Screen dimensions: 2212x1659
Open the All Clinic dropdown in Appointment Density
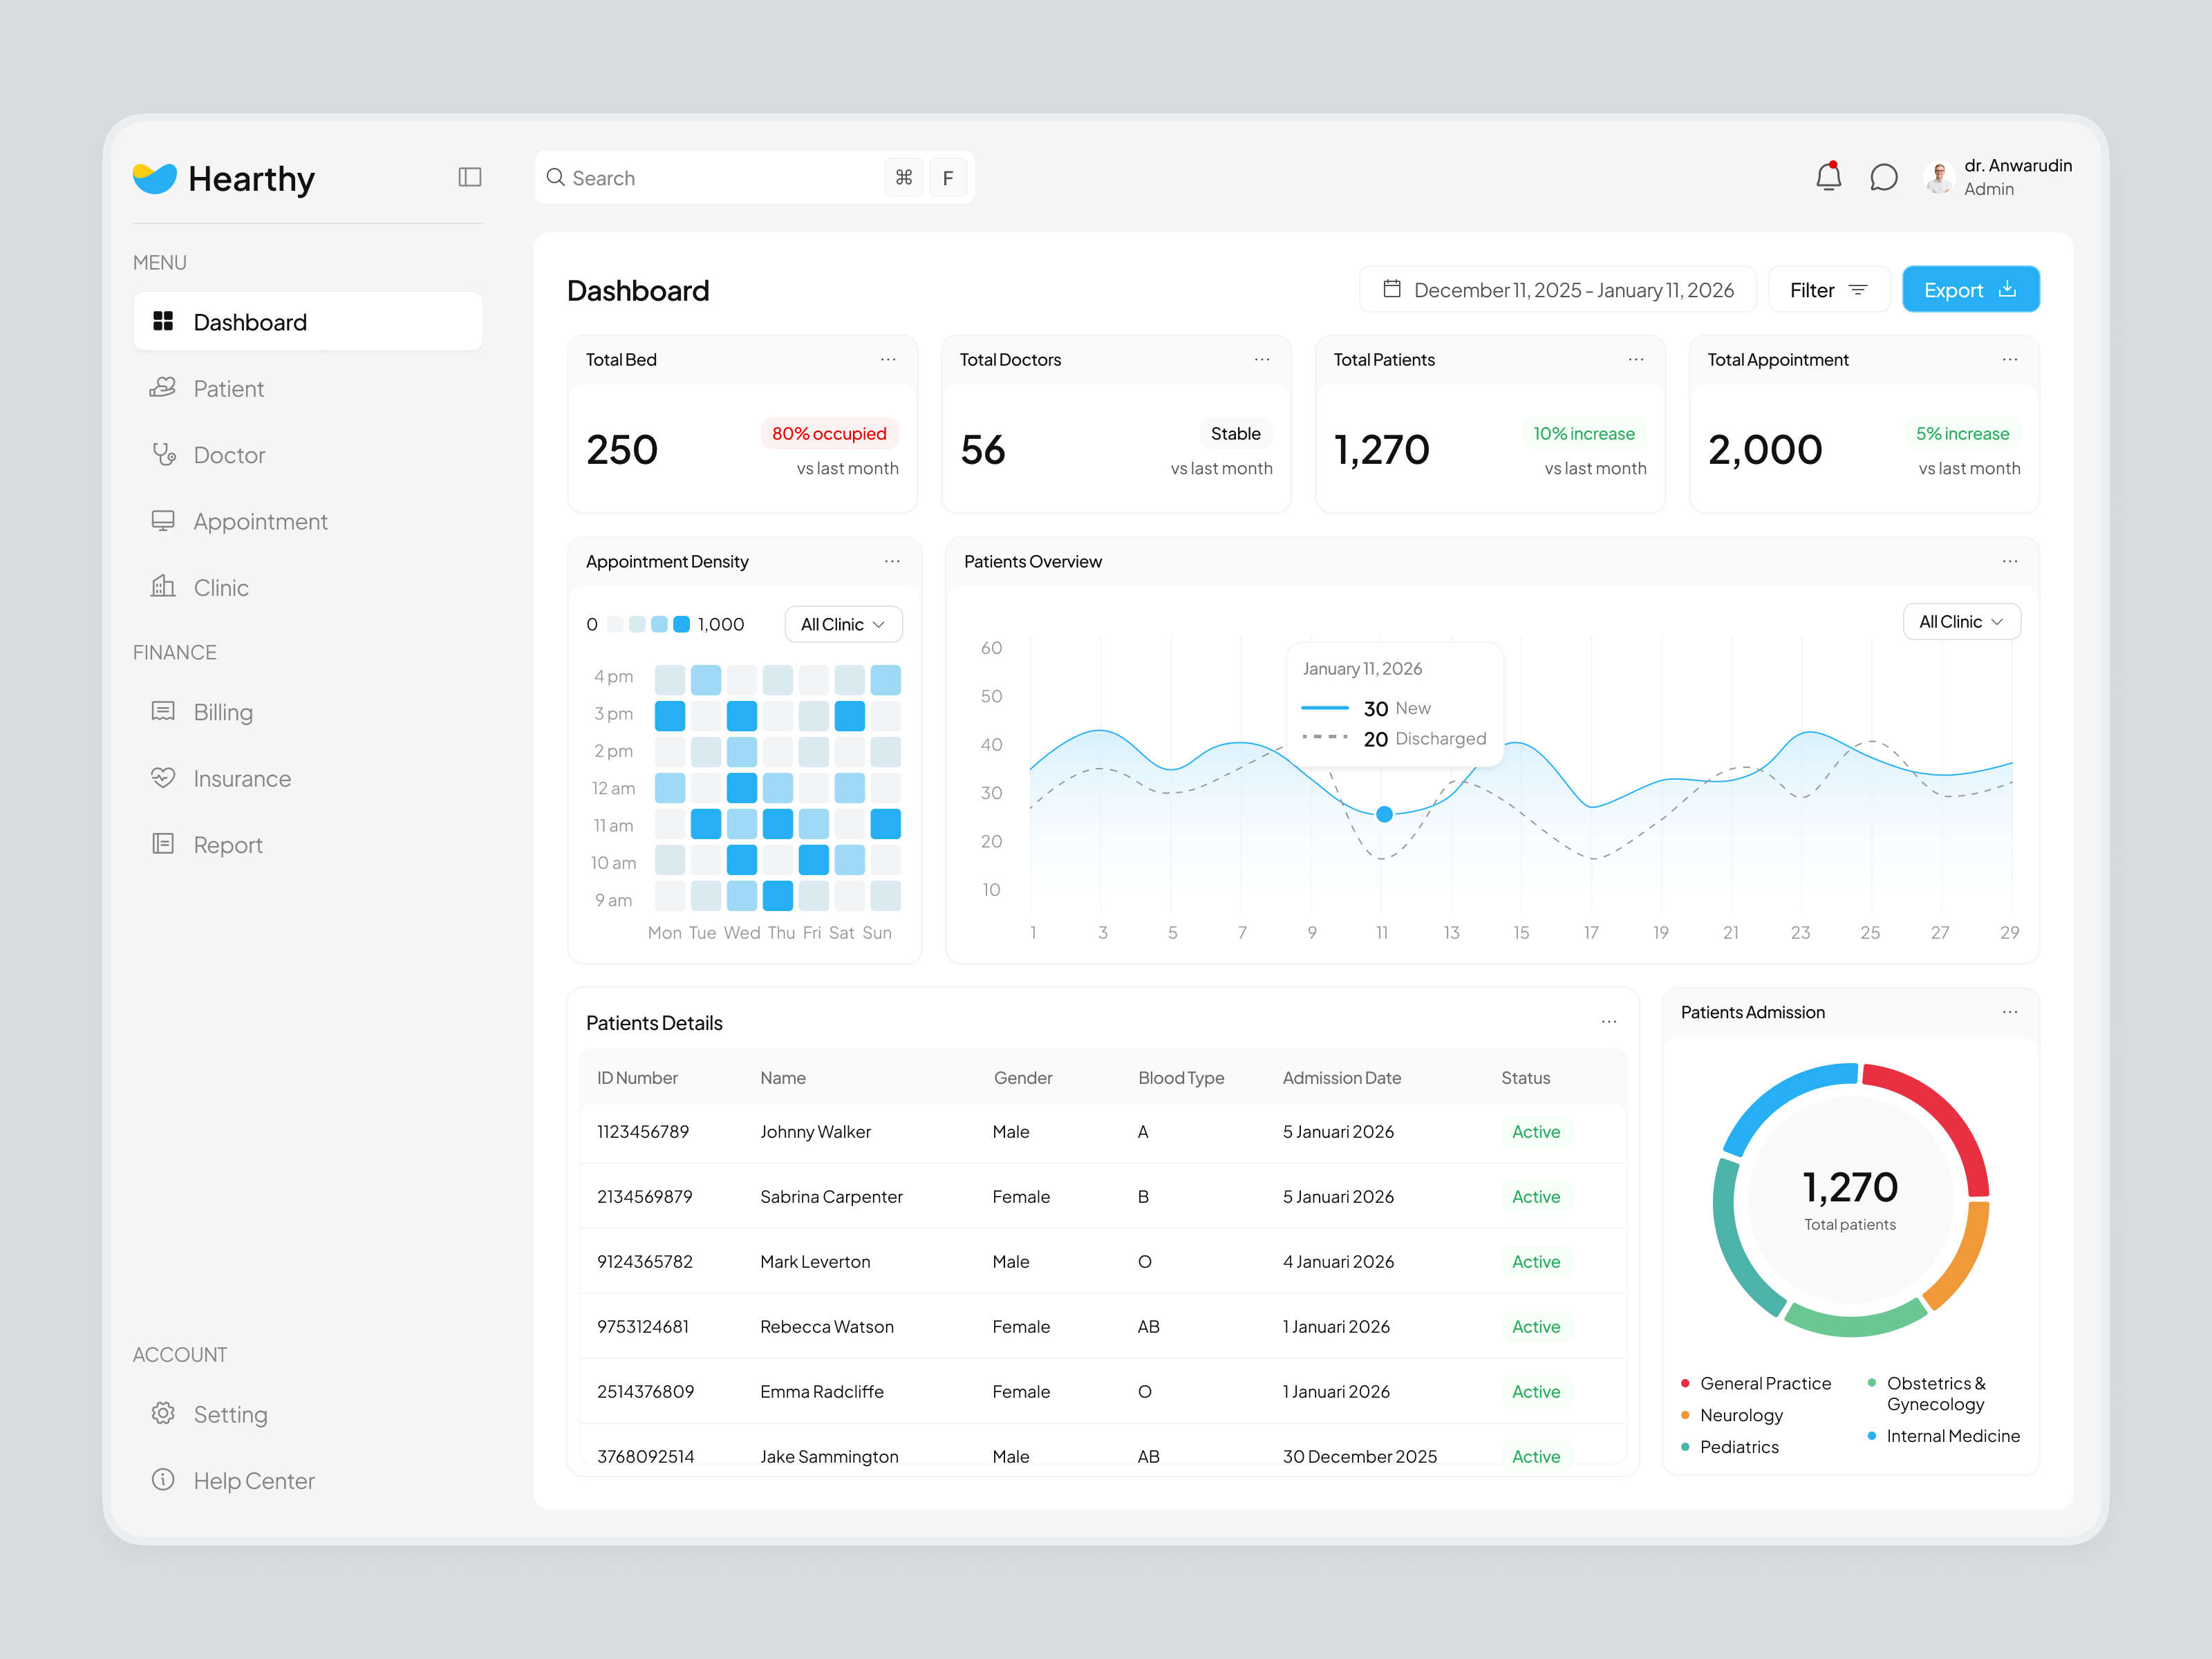pyautogui.click(x=843, y=623)
